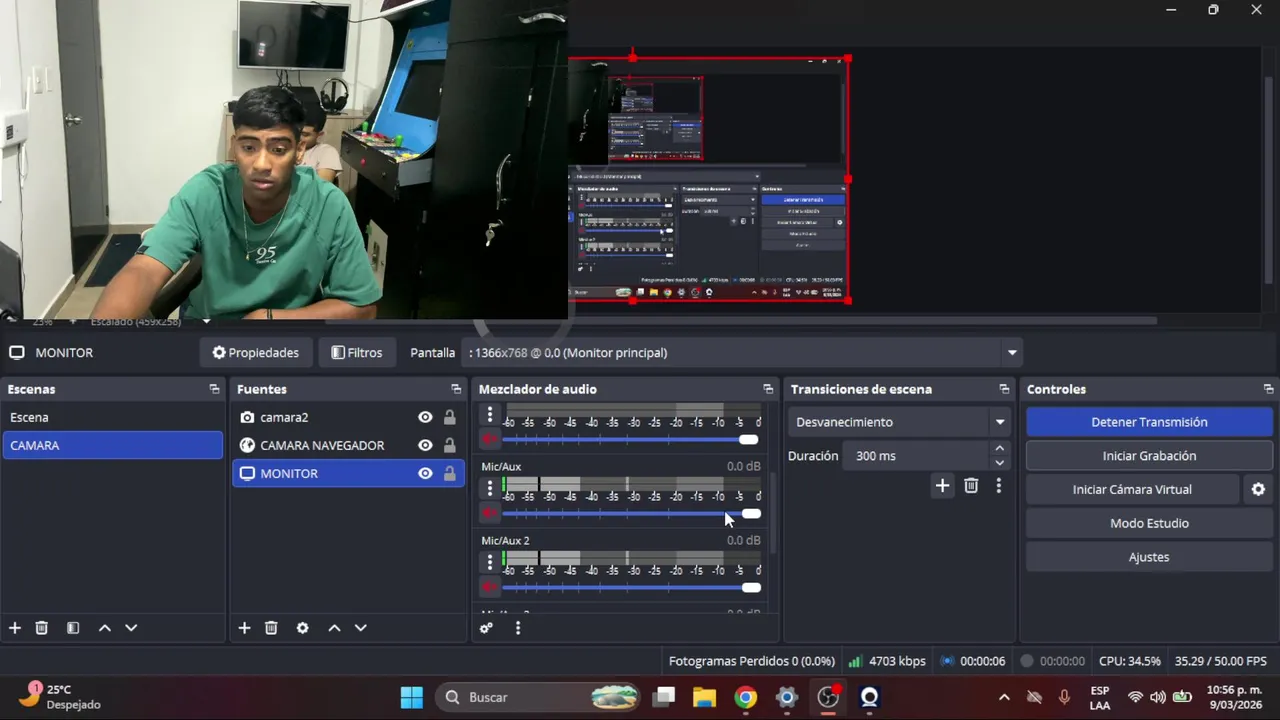Increase Duración with the up stepper arrow
1280x720 pixels.
click(x=999, y=449)
